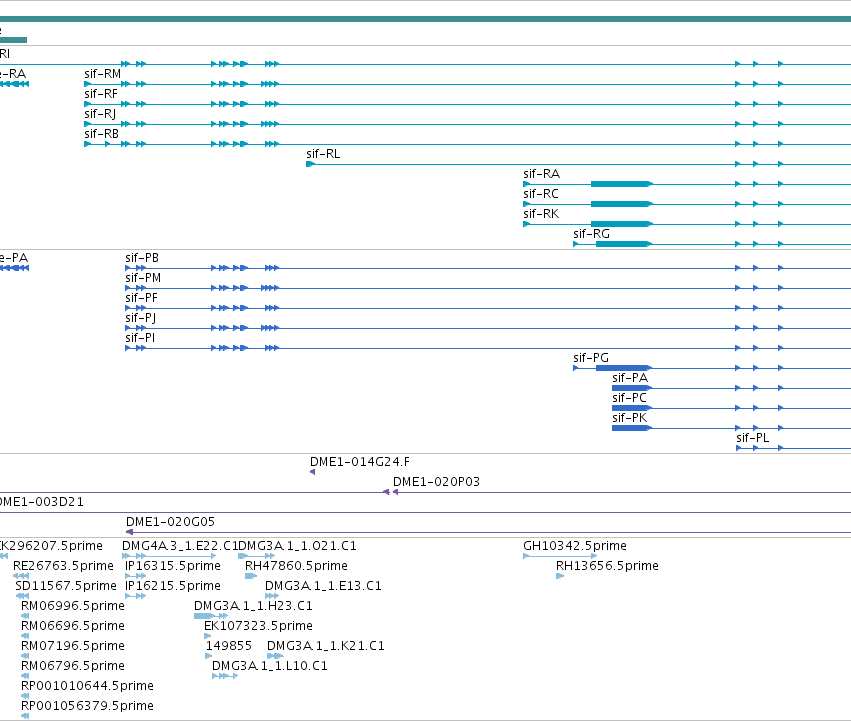Click the 149855 feature label
This screenshot has height=721, width=851.
(228, 646)
